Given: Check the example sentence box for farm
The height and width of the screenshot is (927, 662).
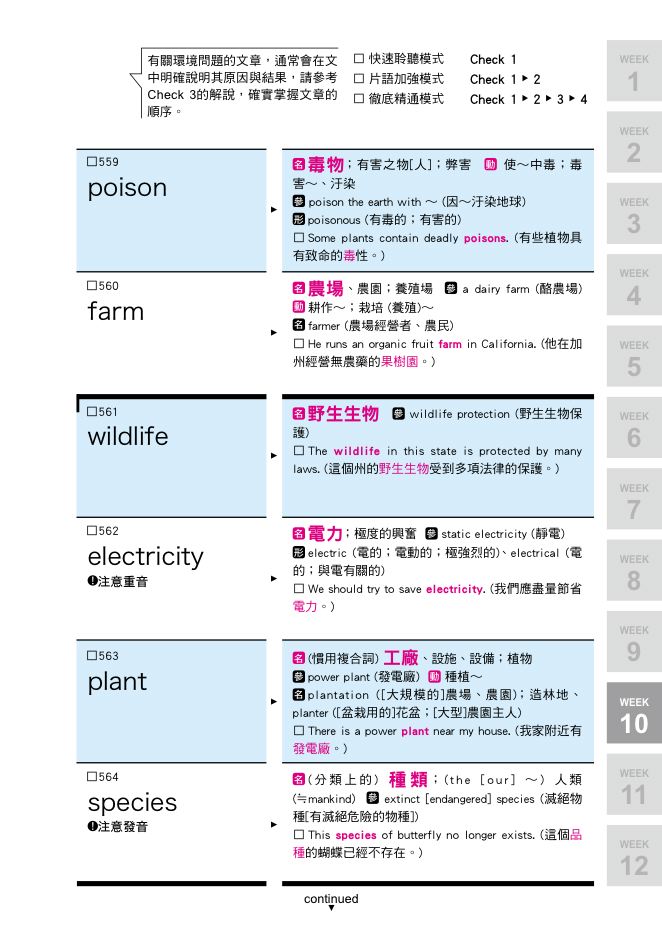Looking at the screenshot, I should [x=298, y=343].
